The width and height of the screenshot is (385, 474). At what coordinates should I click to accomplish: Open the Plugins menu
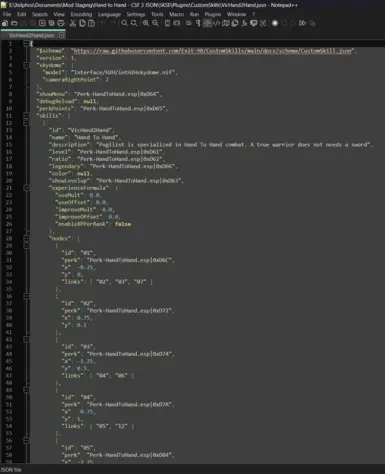(x=213, y=14)
